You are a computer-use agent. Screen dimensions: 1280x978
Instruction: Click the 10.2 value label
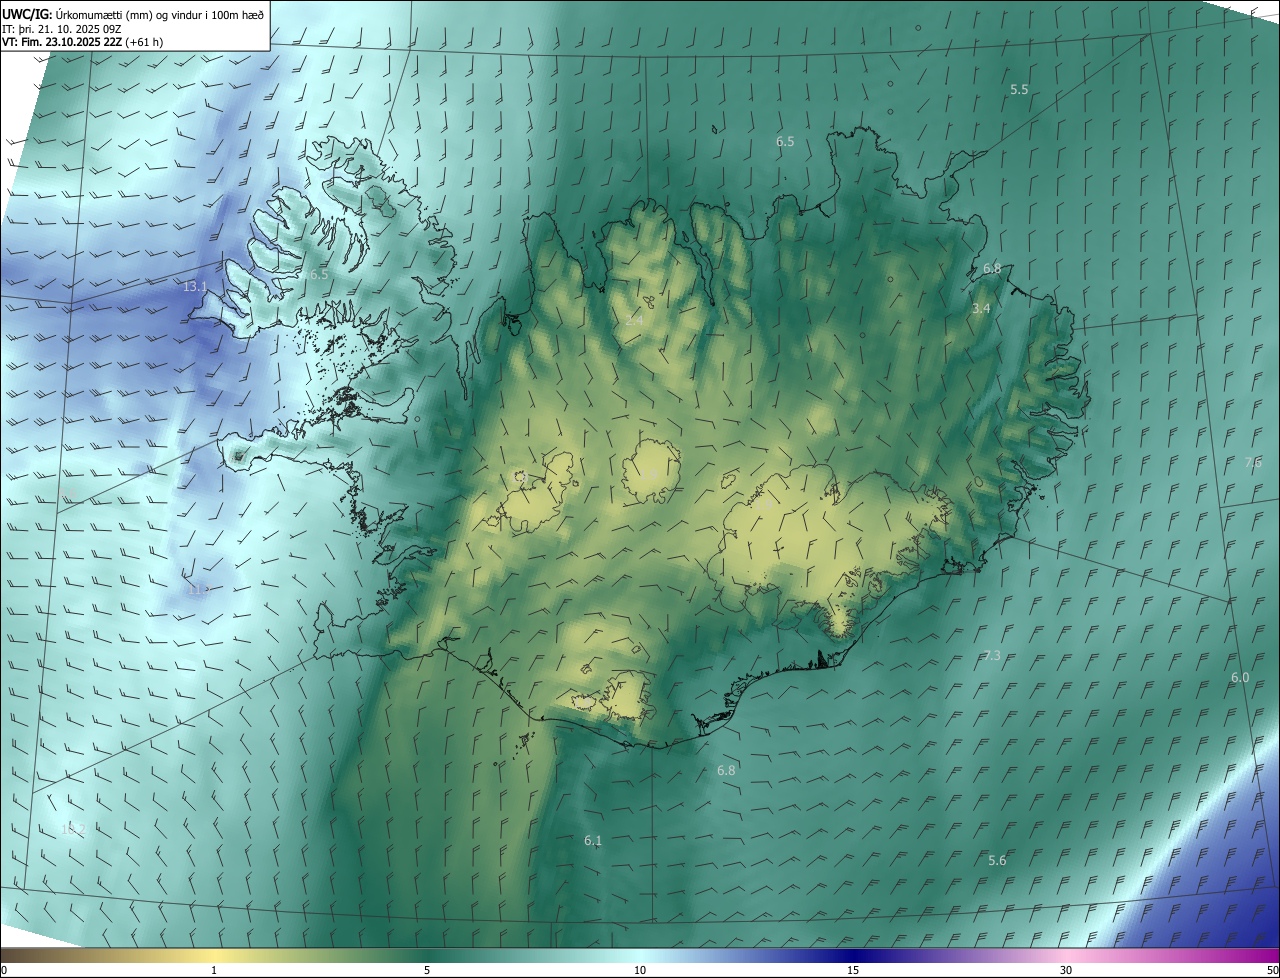click(x=73, y=830)
